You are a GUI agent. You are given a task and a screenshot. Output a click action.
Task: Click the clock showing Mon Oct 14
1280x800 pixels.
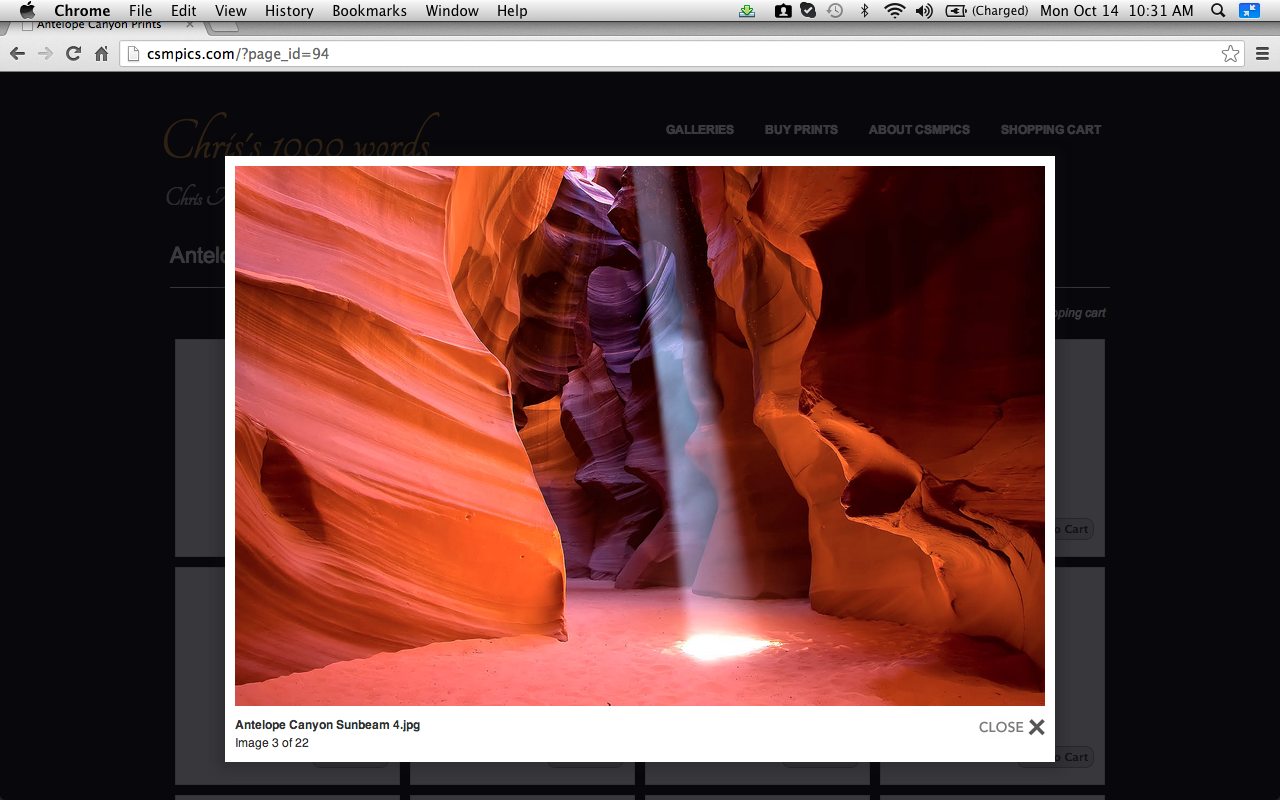pyautogui.click(x=1117, y=10)
